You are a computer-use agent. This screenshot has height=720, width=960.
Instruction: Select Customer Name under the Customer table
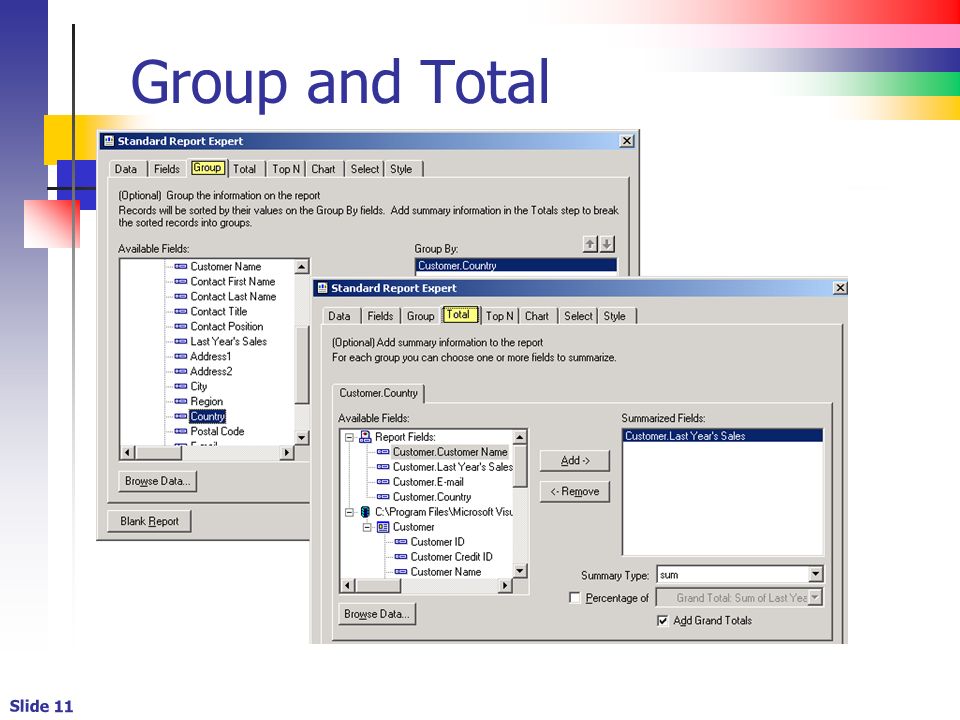(446, 572)
